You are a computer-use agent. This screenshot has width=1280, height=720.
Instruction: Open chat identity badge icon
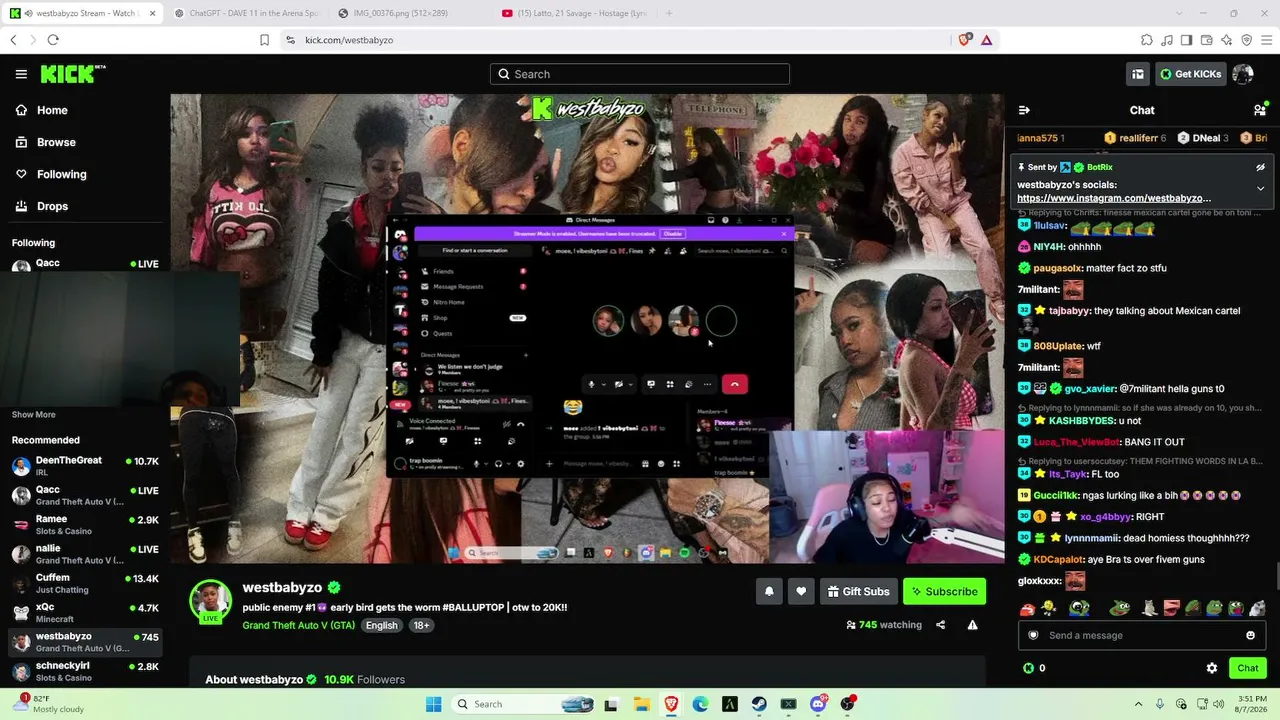(x=1033, y=635)
